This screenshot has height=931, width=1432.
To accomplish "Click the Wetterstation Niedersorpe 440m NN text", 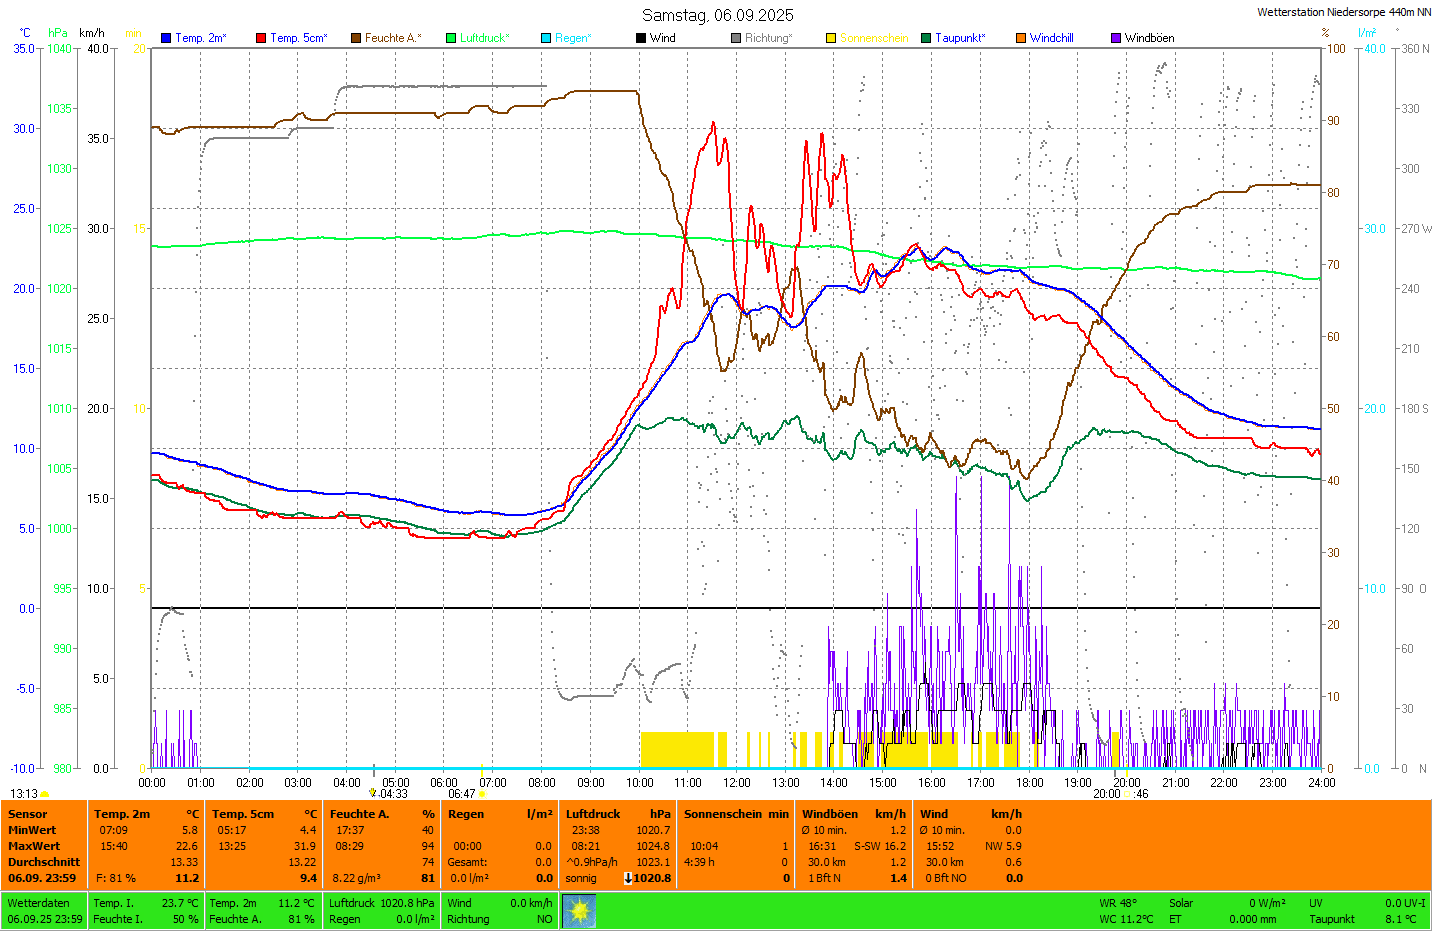I will pos(1343,12).
